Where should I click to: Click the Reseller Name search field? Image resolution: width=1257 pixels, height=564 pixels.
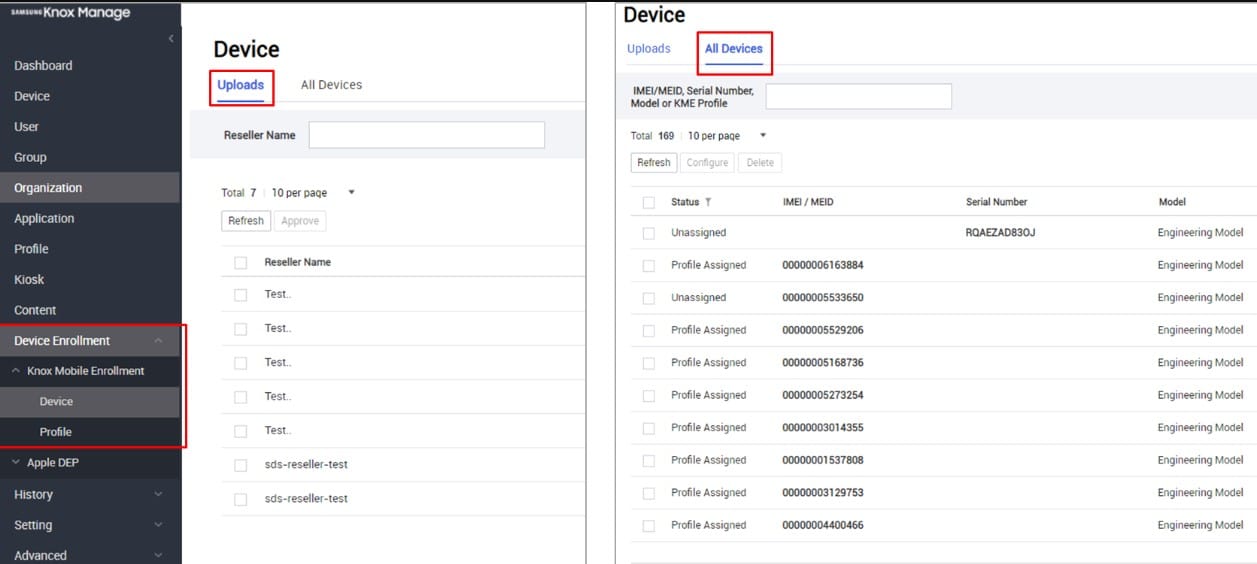[426, 135]
